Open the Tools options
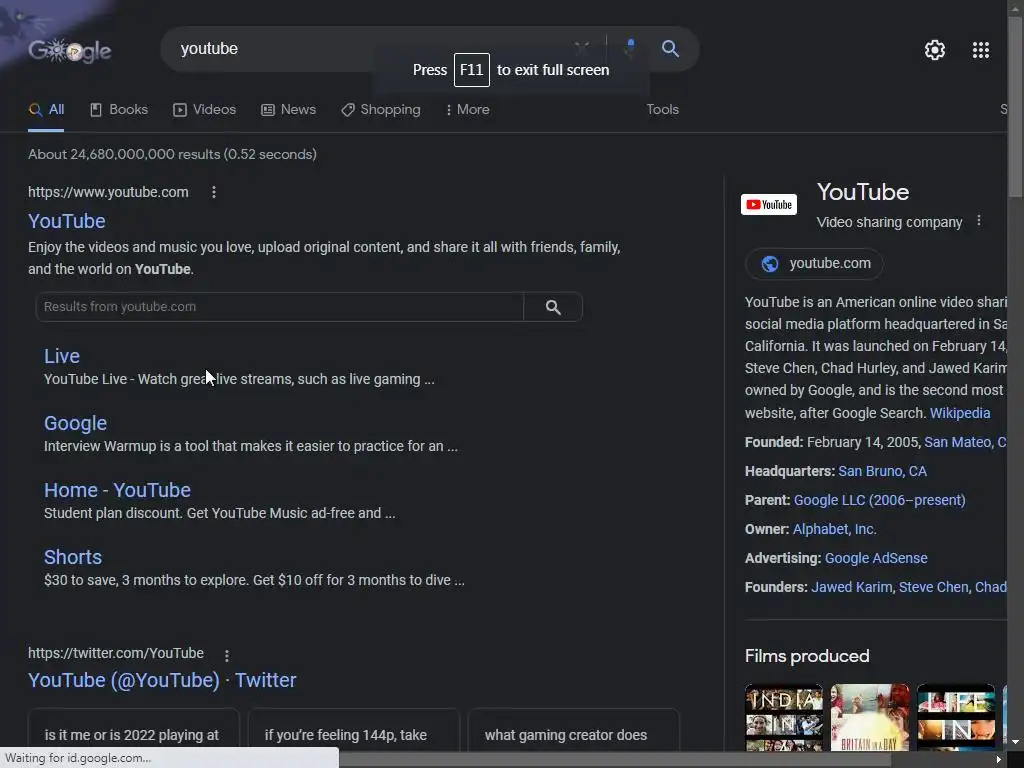This screenshot has height=768, width=1024. pyautogui.click(x=662, y=110)
